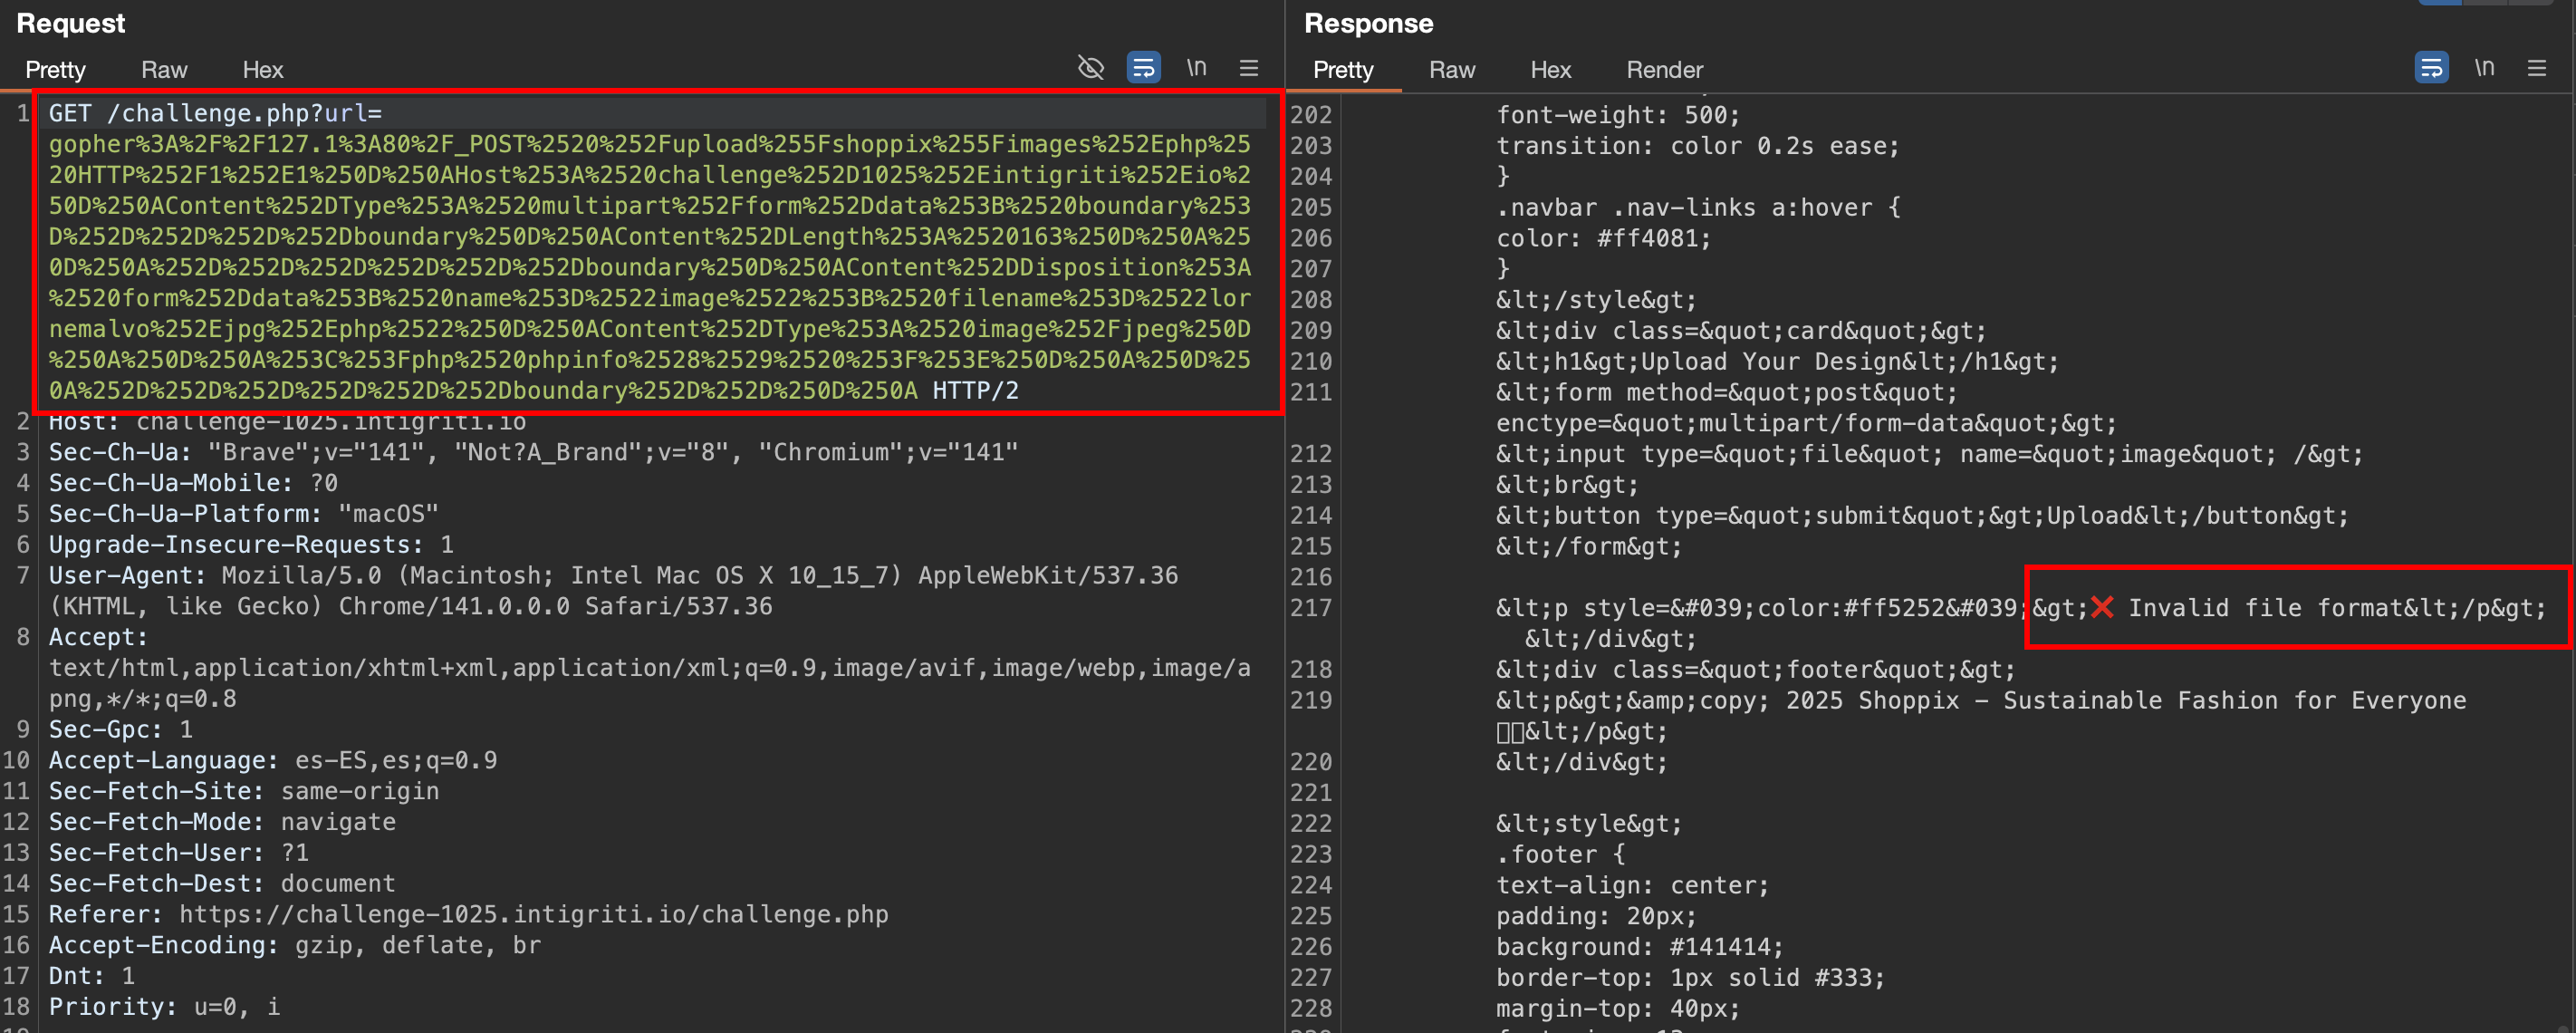Switch Request view to Hex tab
2576x1033 pixels.
click(x=263, y=70)
